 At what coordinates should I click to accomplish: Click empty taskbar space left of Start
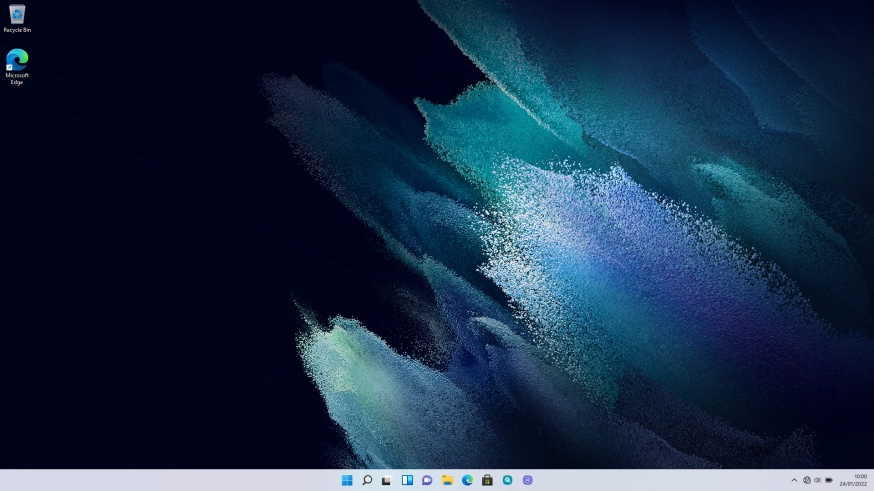pyautogui.click(x=150, y=480)
